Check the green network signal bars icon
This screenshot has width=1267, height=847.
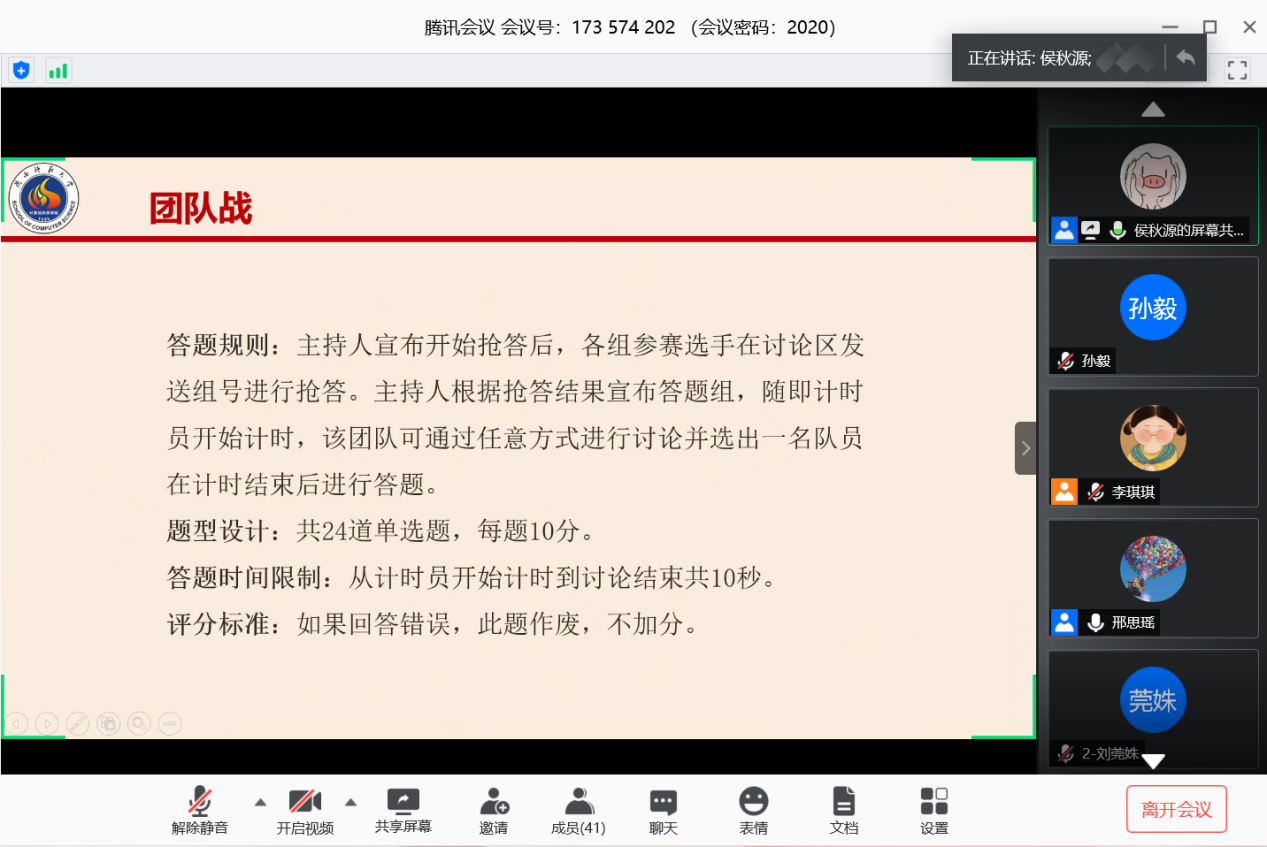pyautogui.click(x=58, y=70)
